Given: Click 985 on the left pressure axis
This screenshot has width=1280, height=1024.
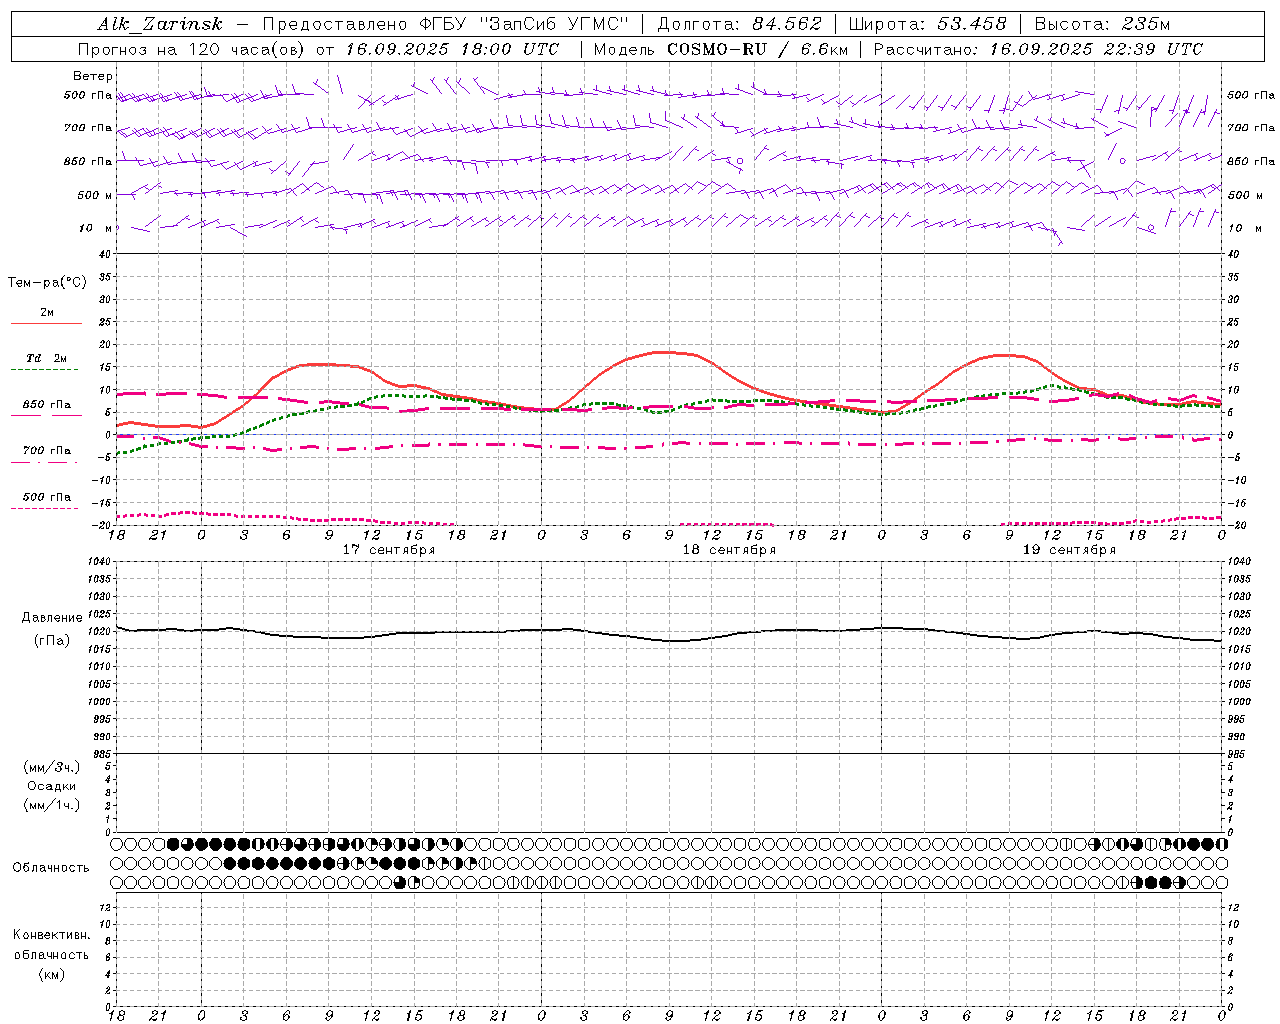Looking at the screenshot, I should click(x=103, y=754).
